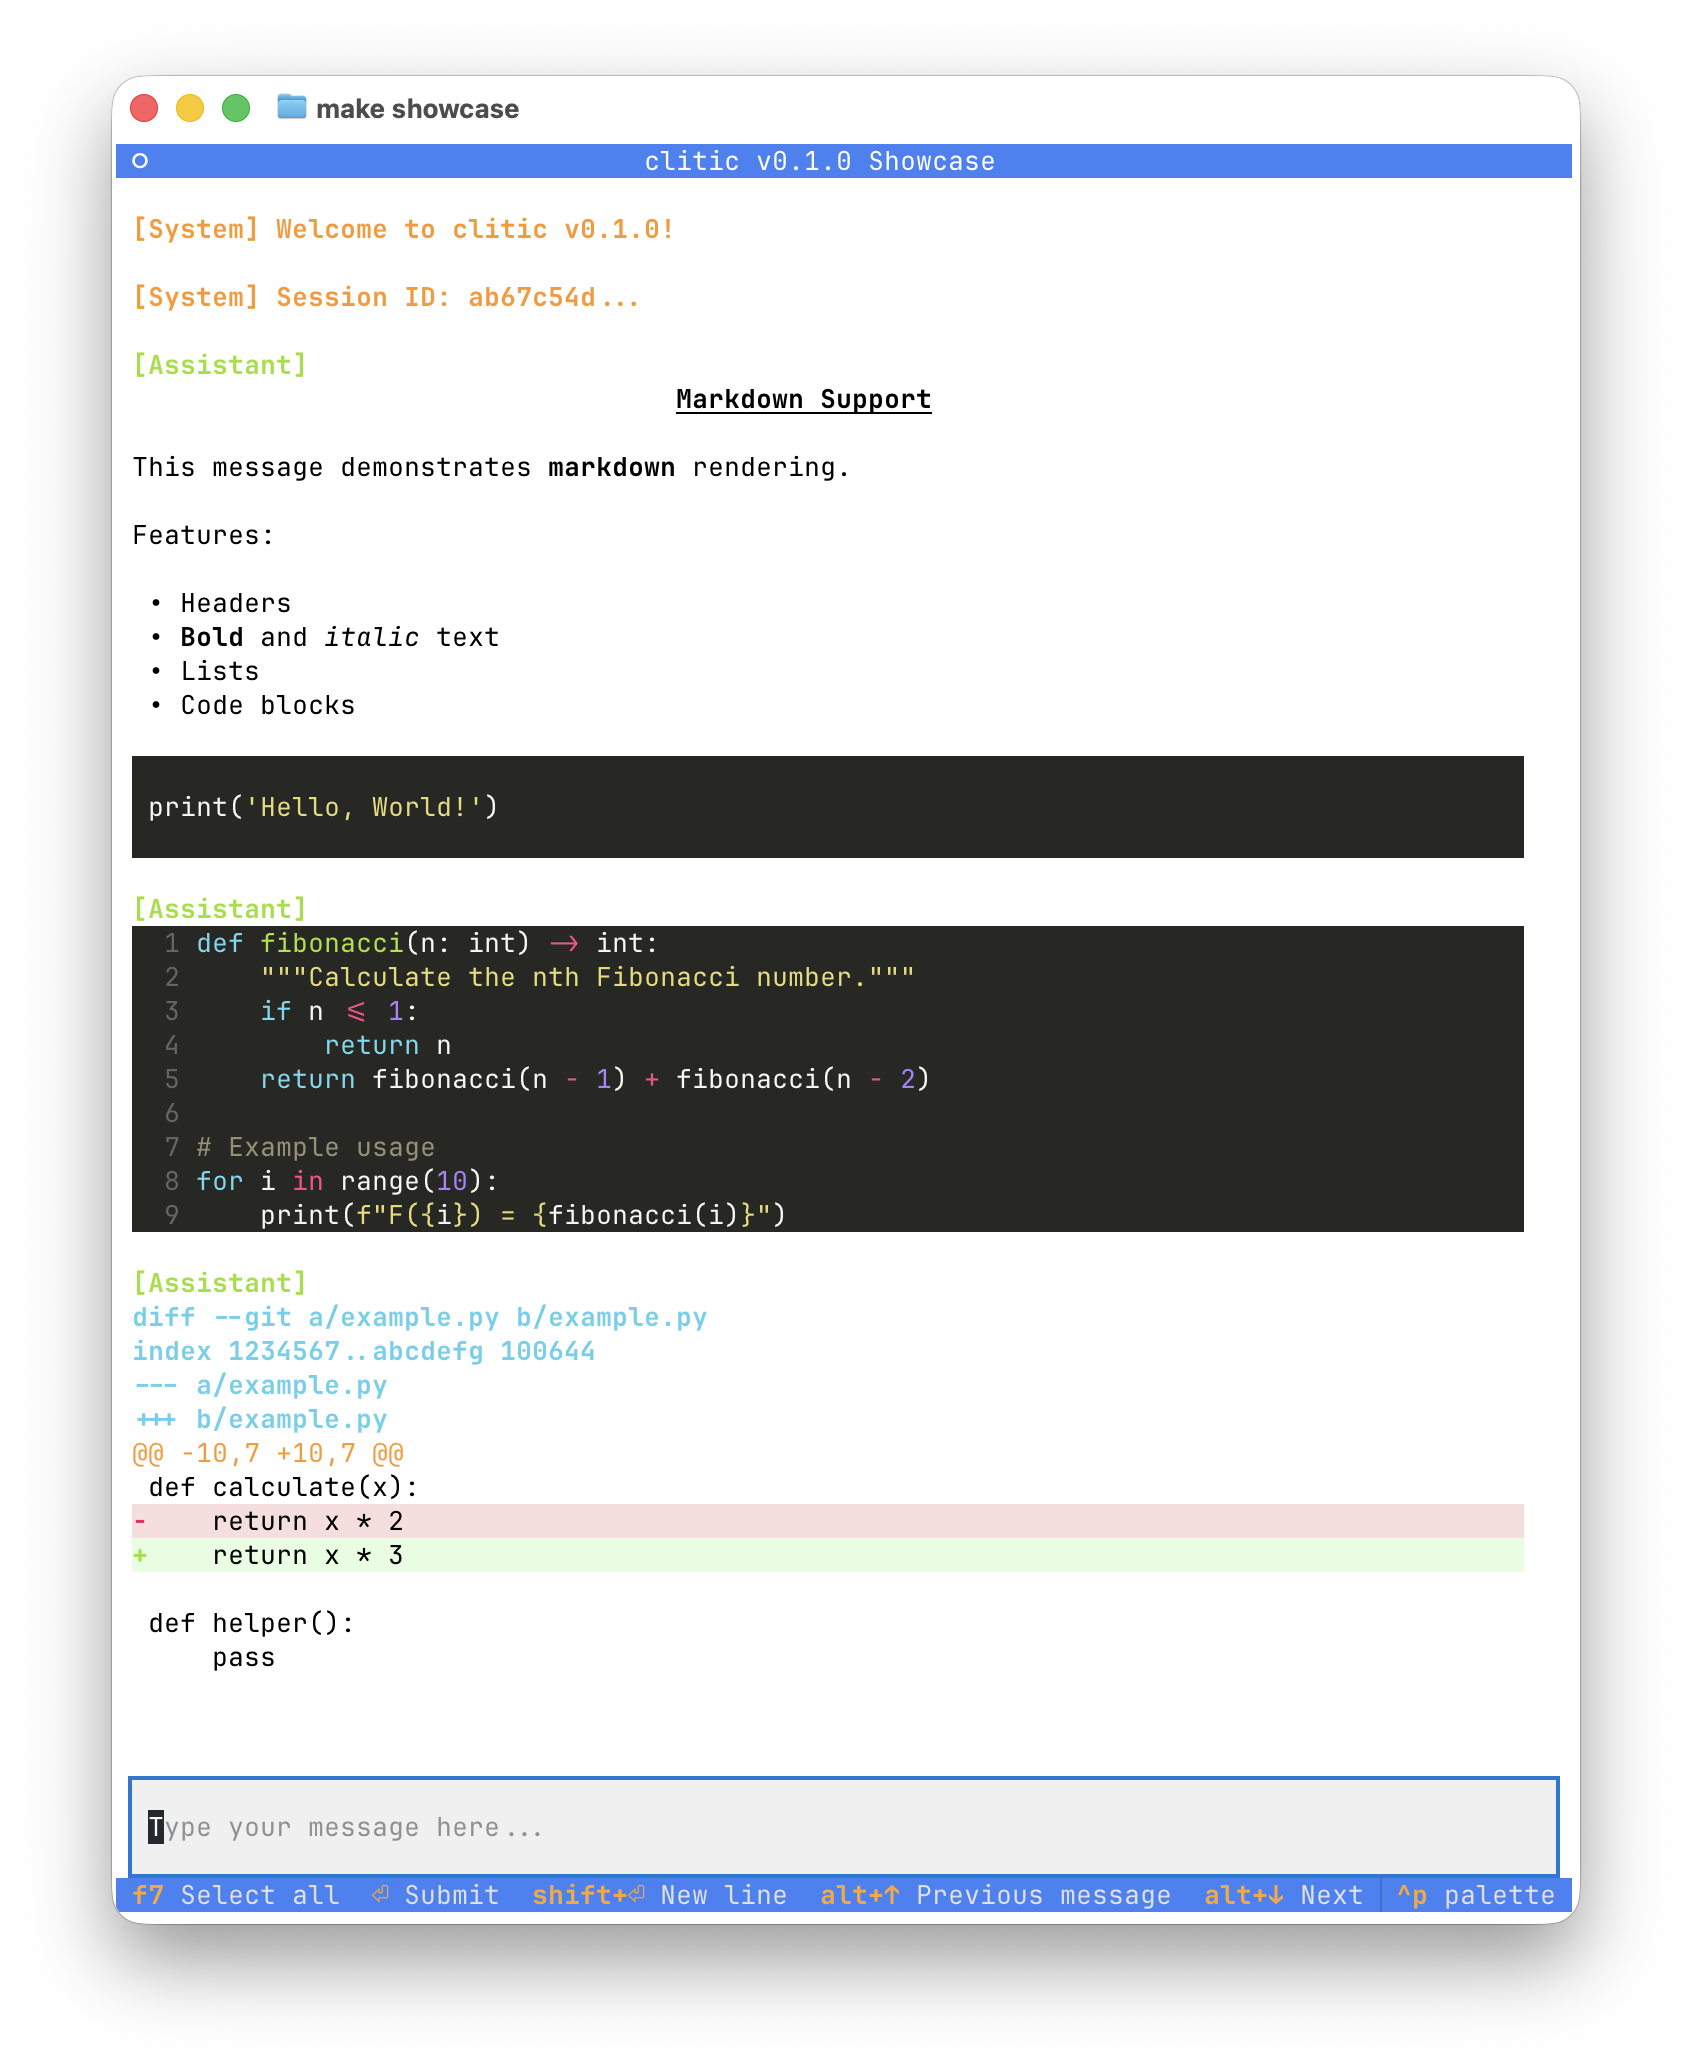Click the diff --git header line
1692x2072 pixels.
point(420,1317)
